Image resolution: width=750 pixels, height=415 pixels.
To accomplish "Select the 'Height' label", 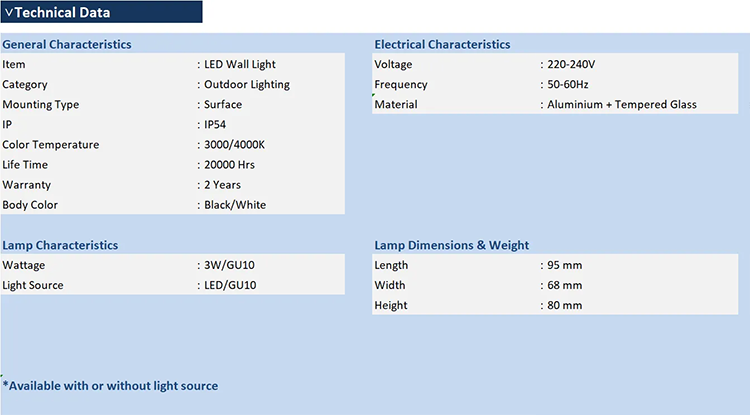I will coord(390,306).
